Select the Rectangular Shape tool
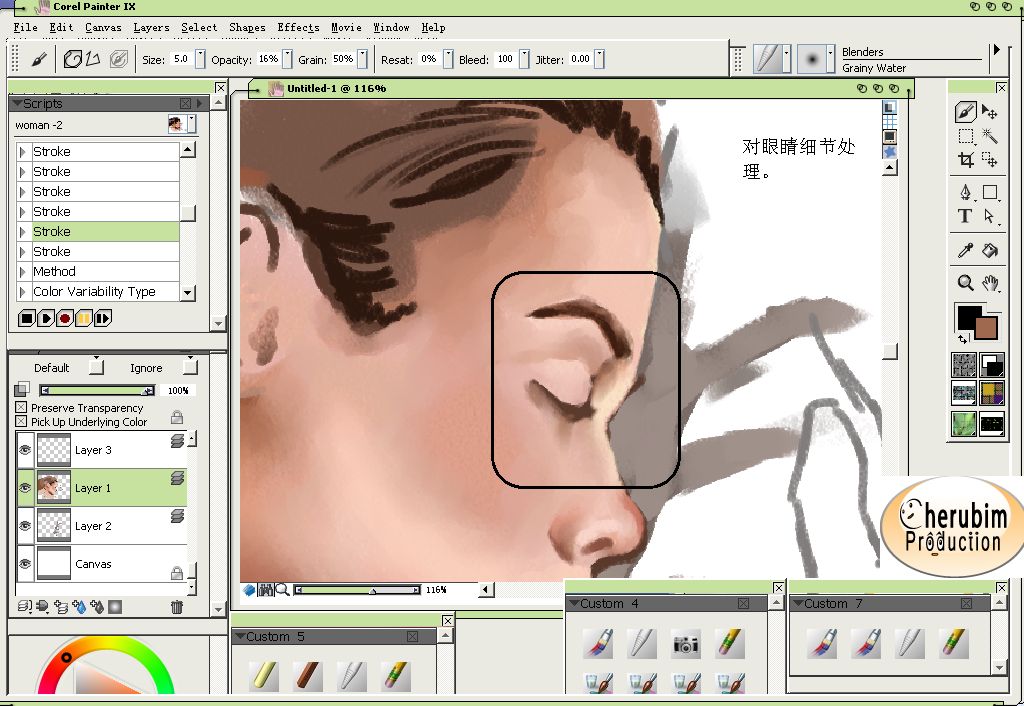Image resolution: width=1024 pixels, height=706 pixels. pos(990,193)
